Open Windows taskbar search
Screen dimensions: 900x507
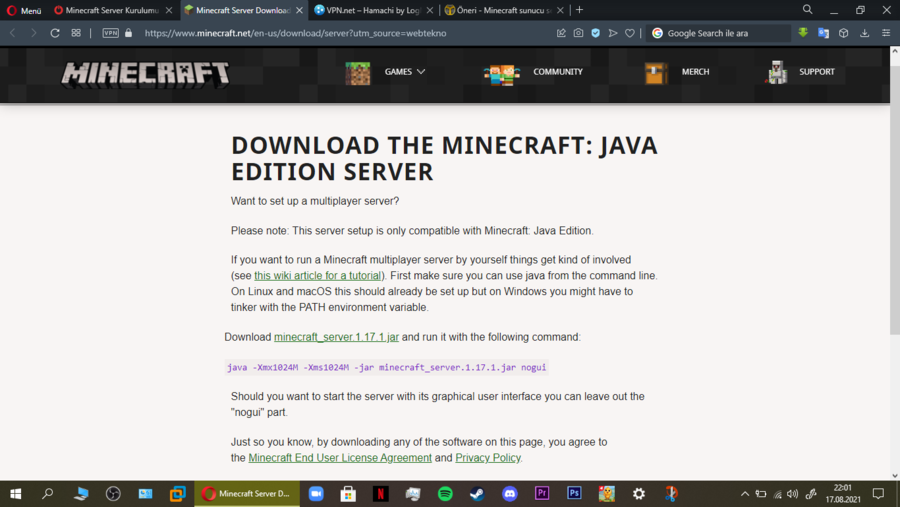click(48, 494)
